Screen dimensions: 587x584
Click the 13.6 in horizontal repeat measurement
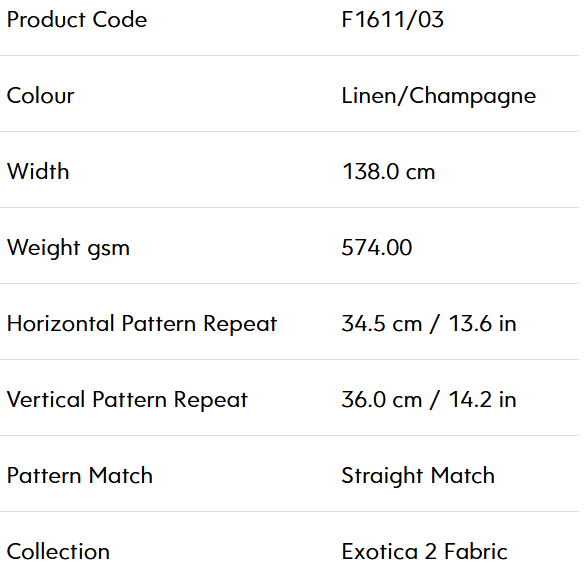[x=482, y=324]
